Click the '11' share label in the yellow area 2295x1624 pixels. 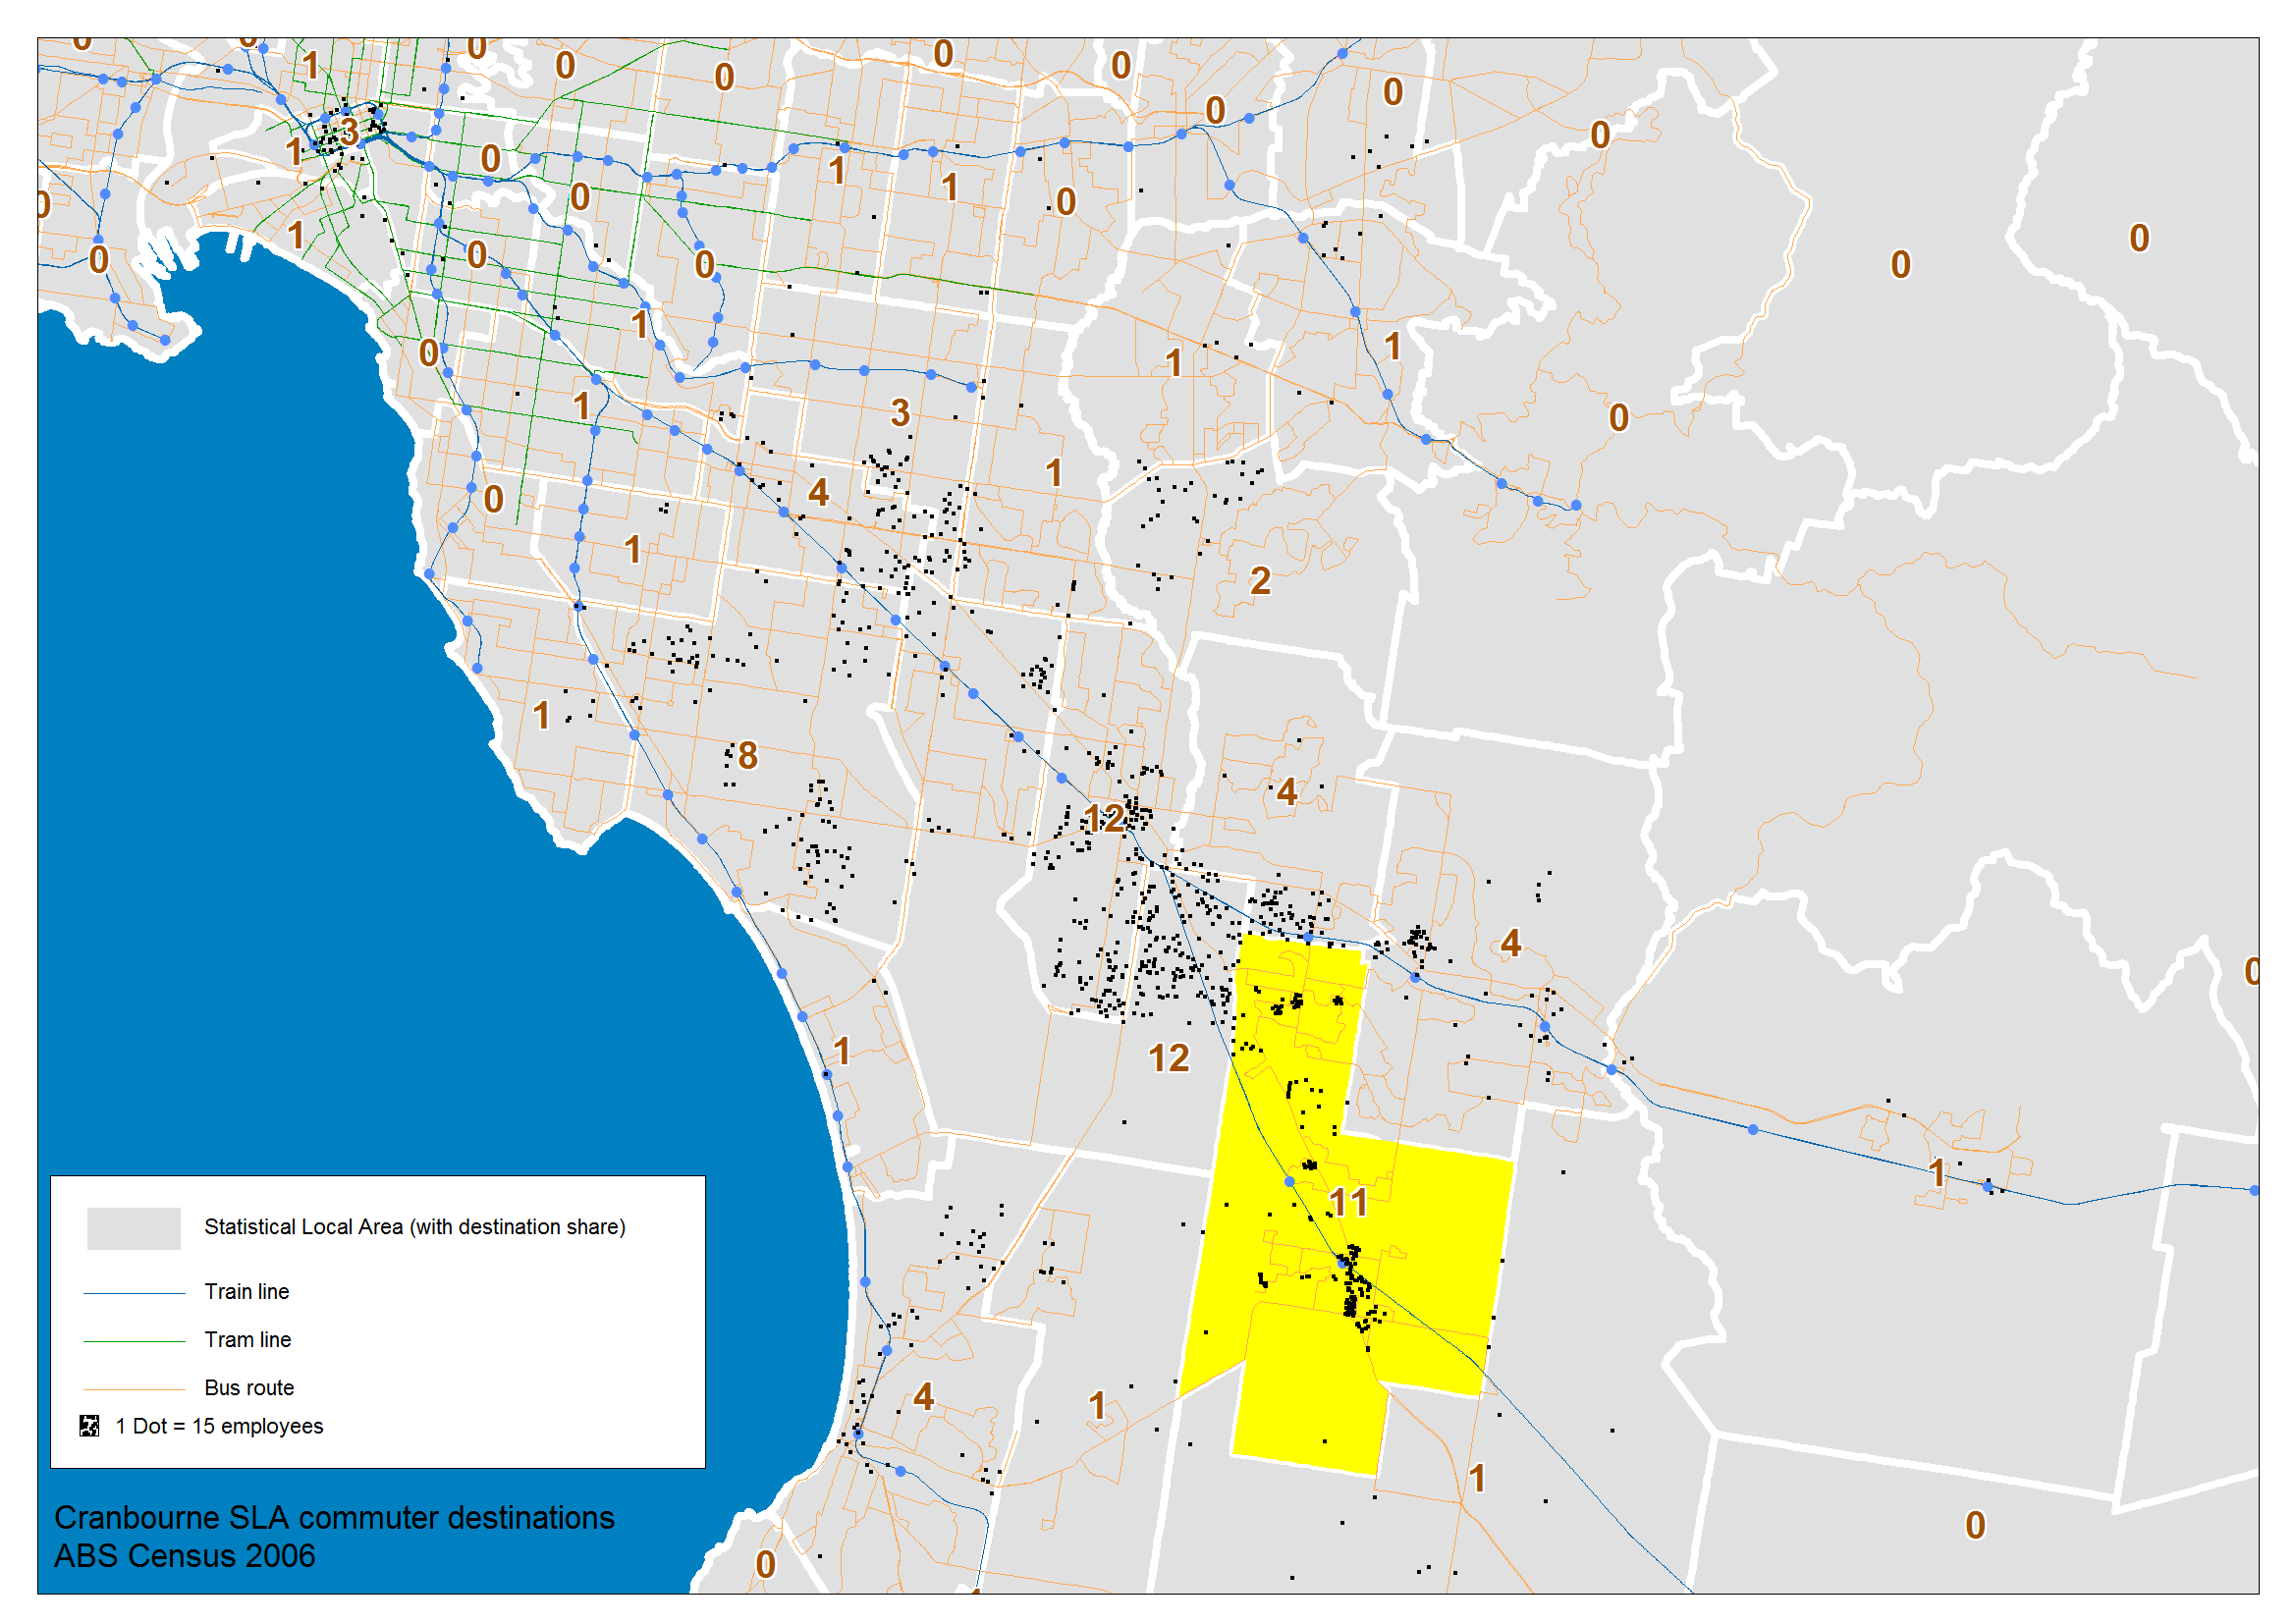[x=1348, y=1203]
